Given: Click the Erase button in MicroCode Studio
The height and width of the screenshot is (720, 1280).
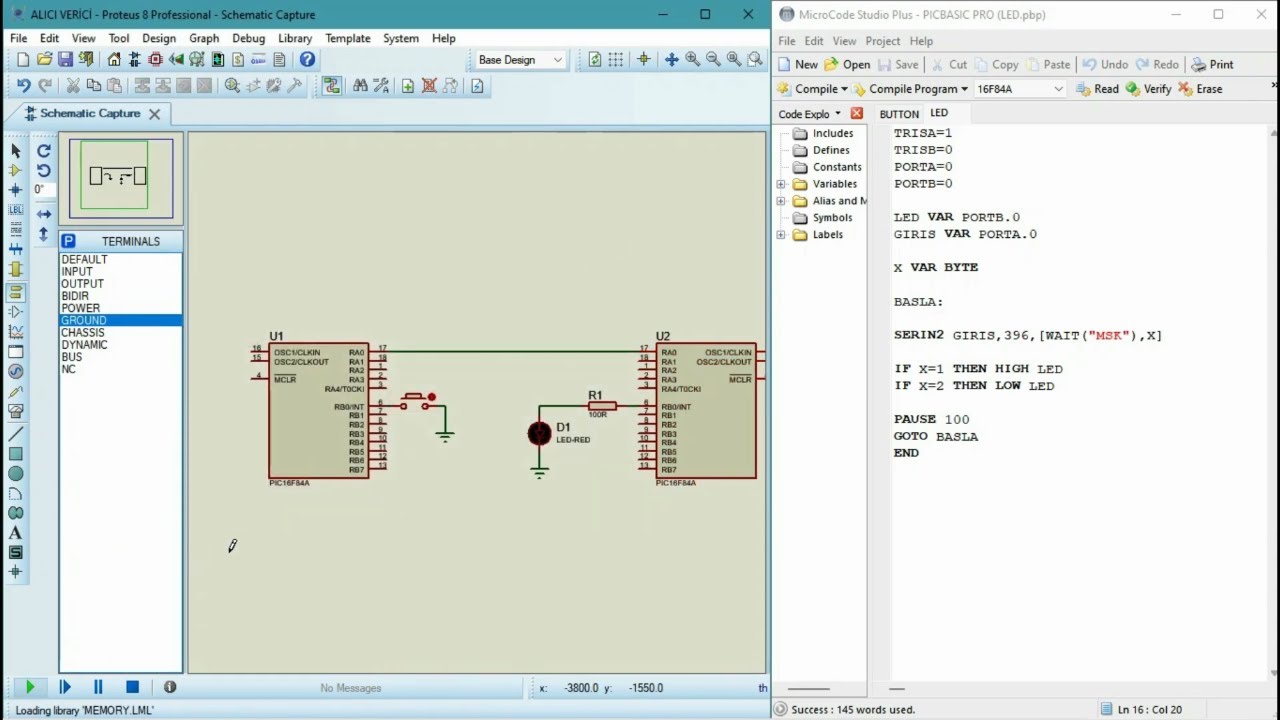Looking at the screenshot, I should [1200, 89].
